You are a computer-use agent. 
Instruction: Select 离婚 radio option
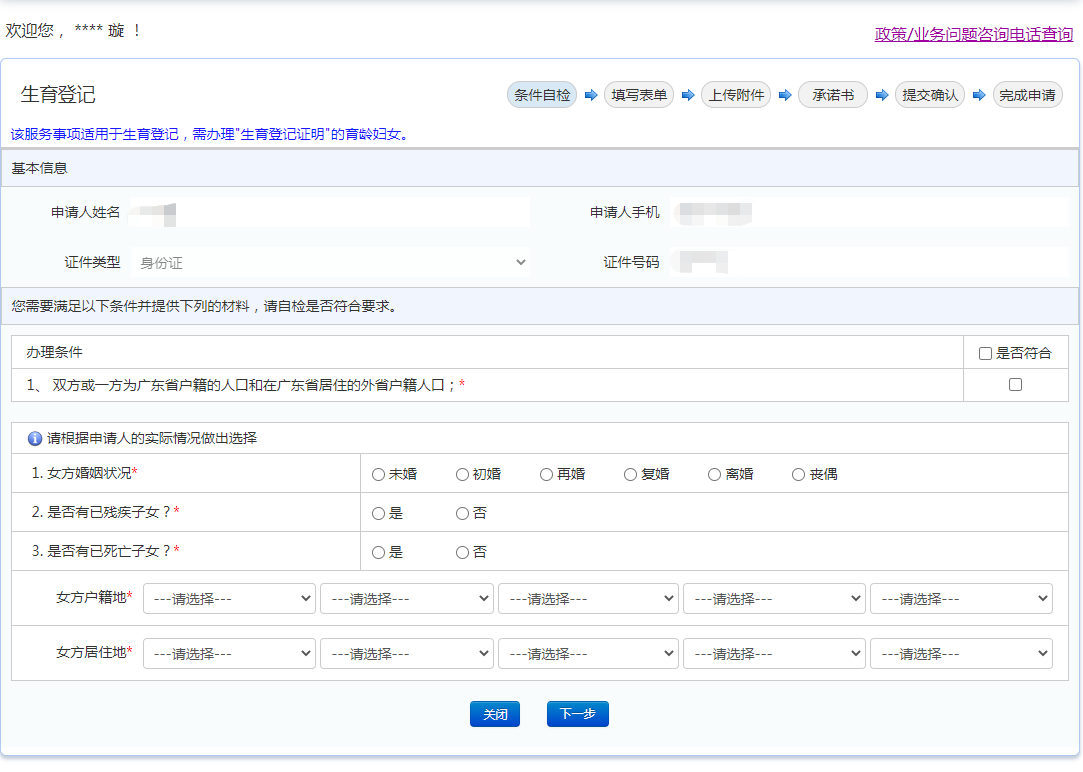click(x=714, y=474)
